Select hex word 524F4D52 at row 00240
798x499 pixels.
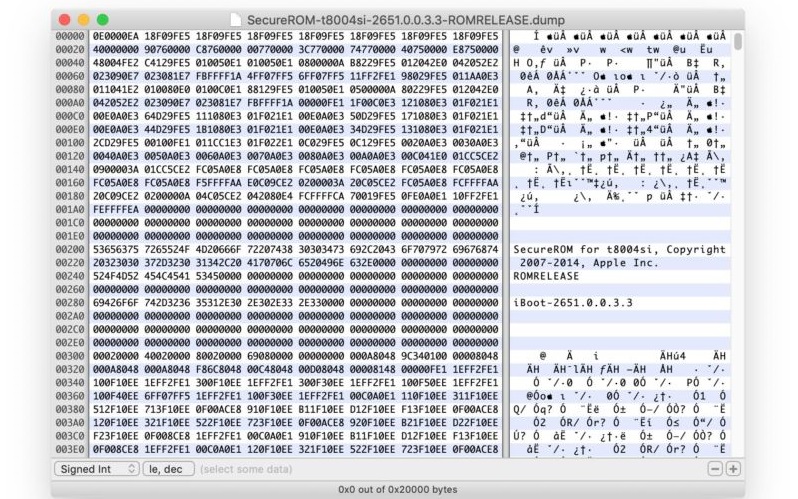pos(116,276)
